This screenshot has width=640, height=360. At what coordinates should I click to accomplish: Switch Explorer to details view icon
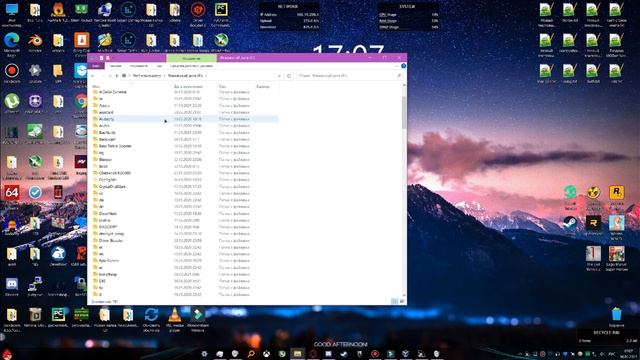pos(394,301)
